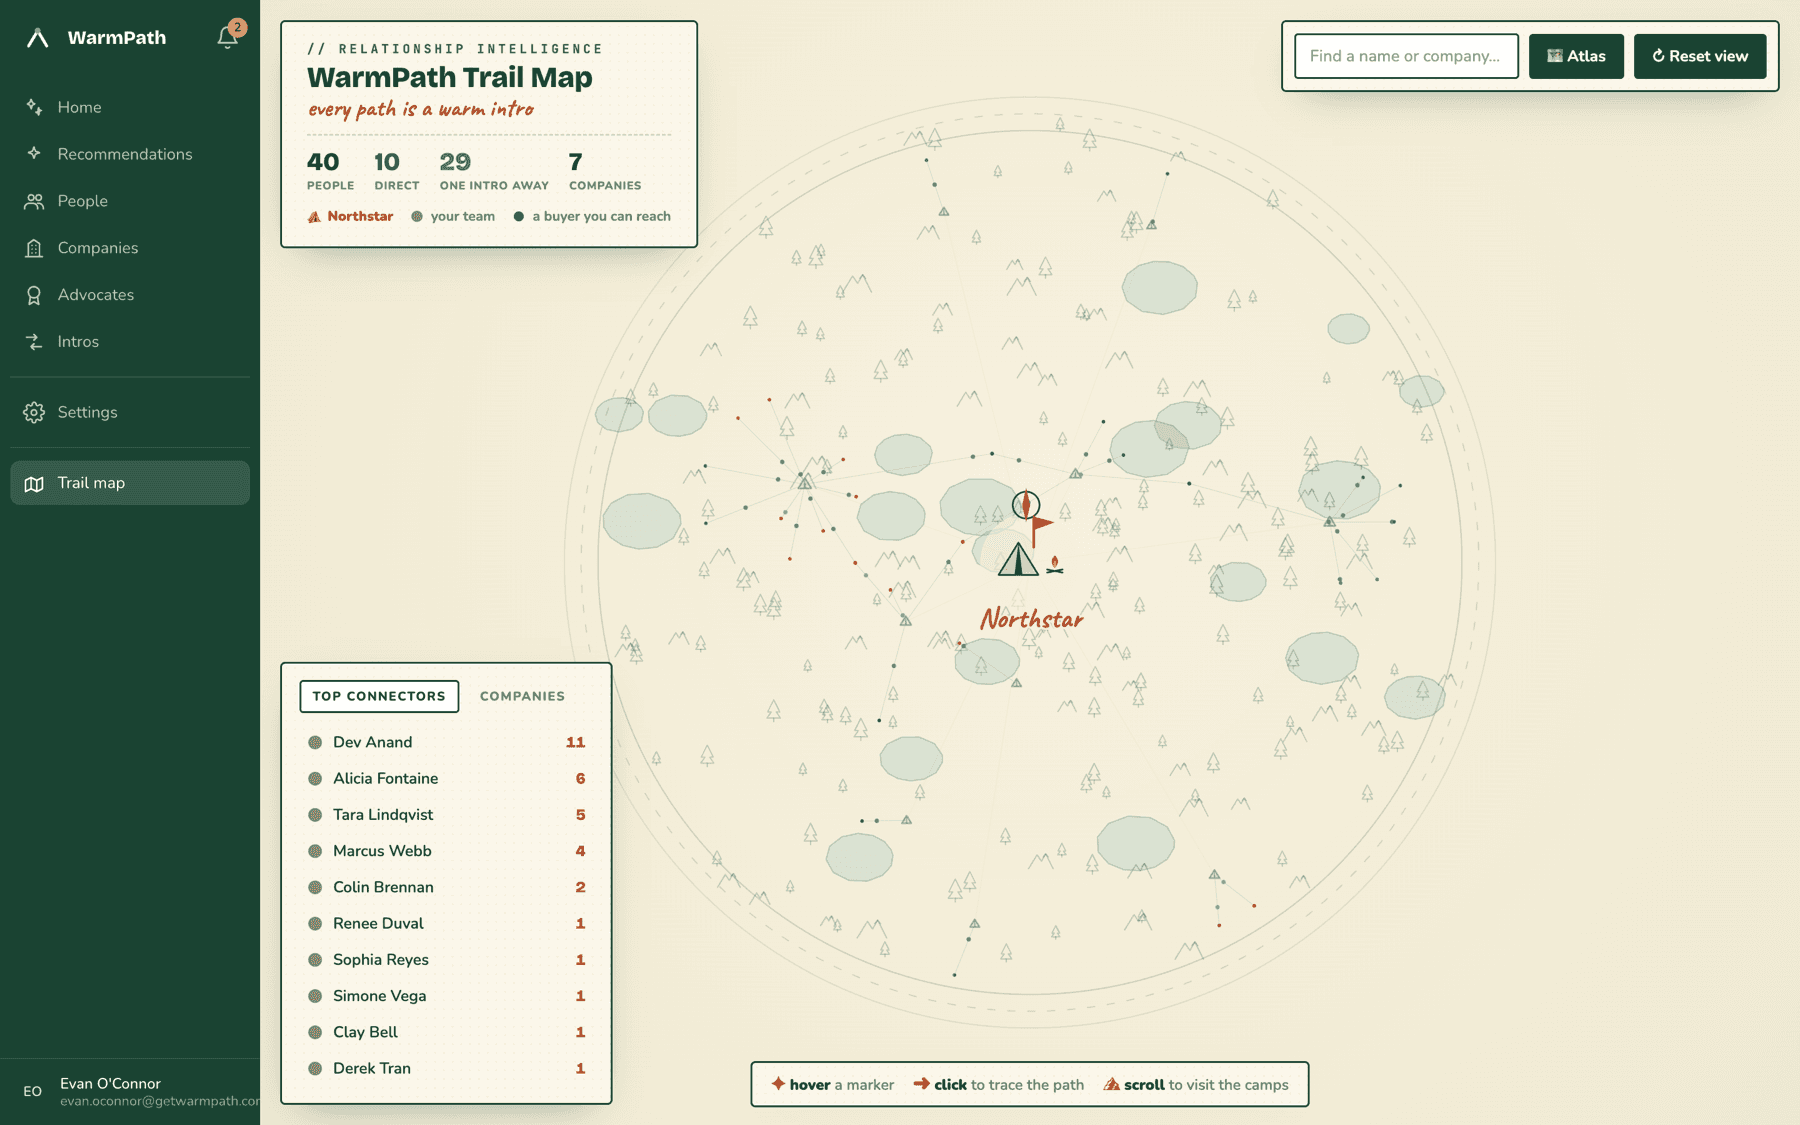
Task: Select Derek Tran in connectors list
Action: [x=446, y=1068]
